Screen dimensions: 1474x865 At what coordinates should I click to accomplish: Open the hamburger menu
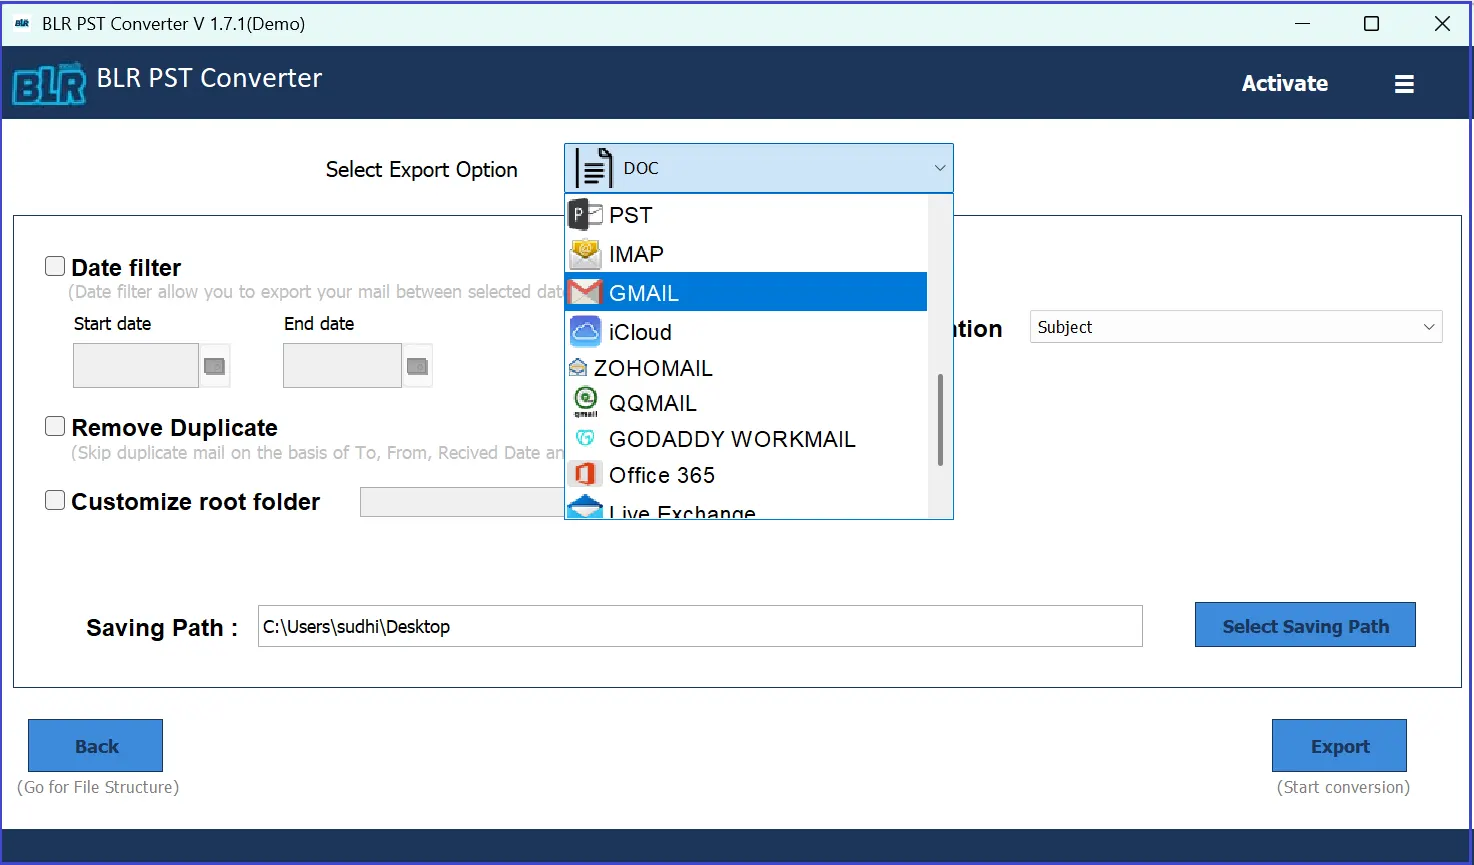(1404, 83)
